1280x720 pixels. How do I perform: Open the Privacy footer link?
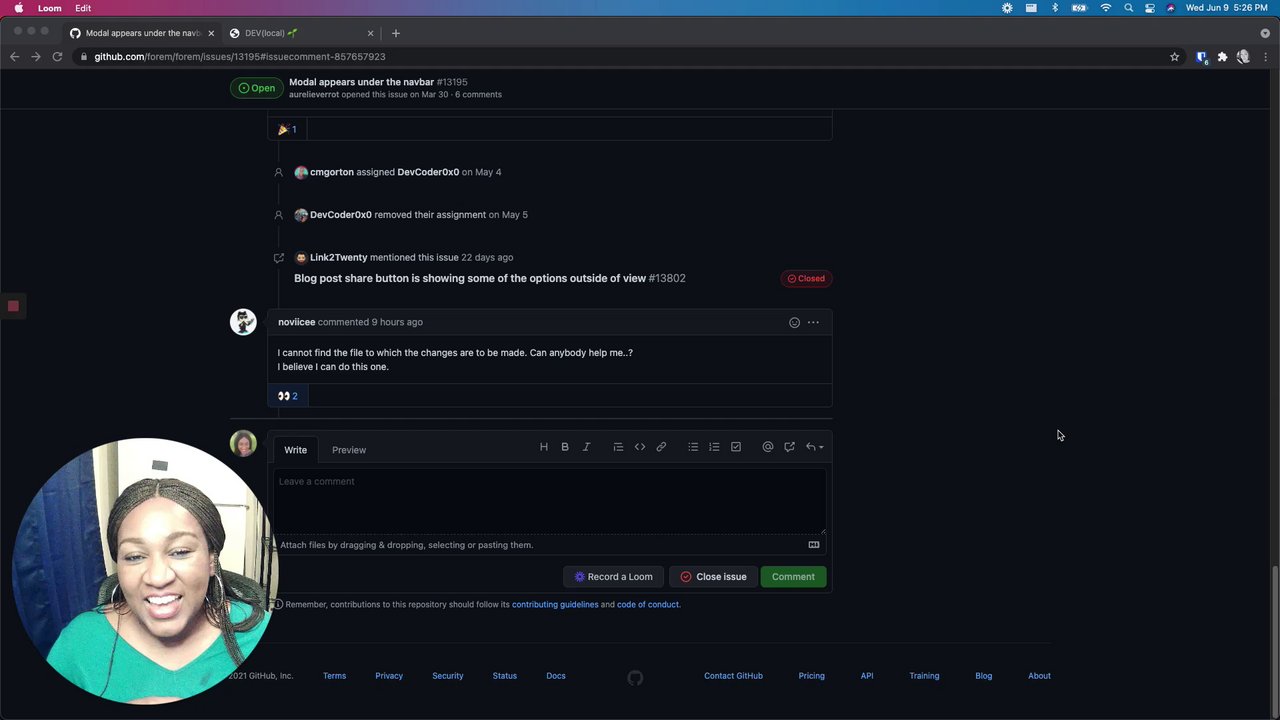[x=389, y=676]
